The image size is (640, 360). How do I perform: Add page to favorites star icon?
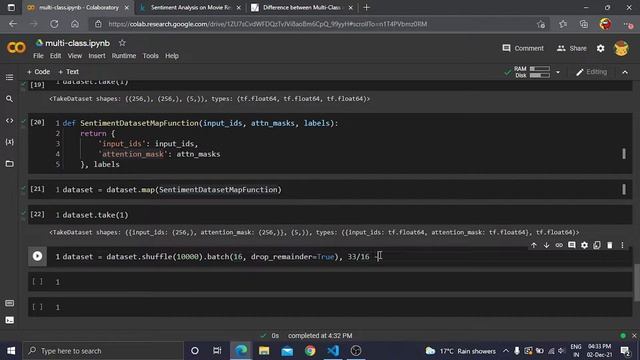click(x=541, y=24)
